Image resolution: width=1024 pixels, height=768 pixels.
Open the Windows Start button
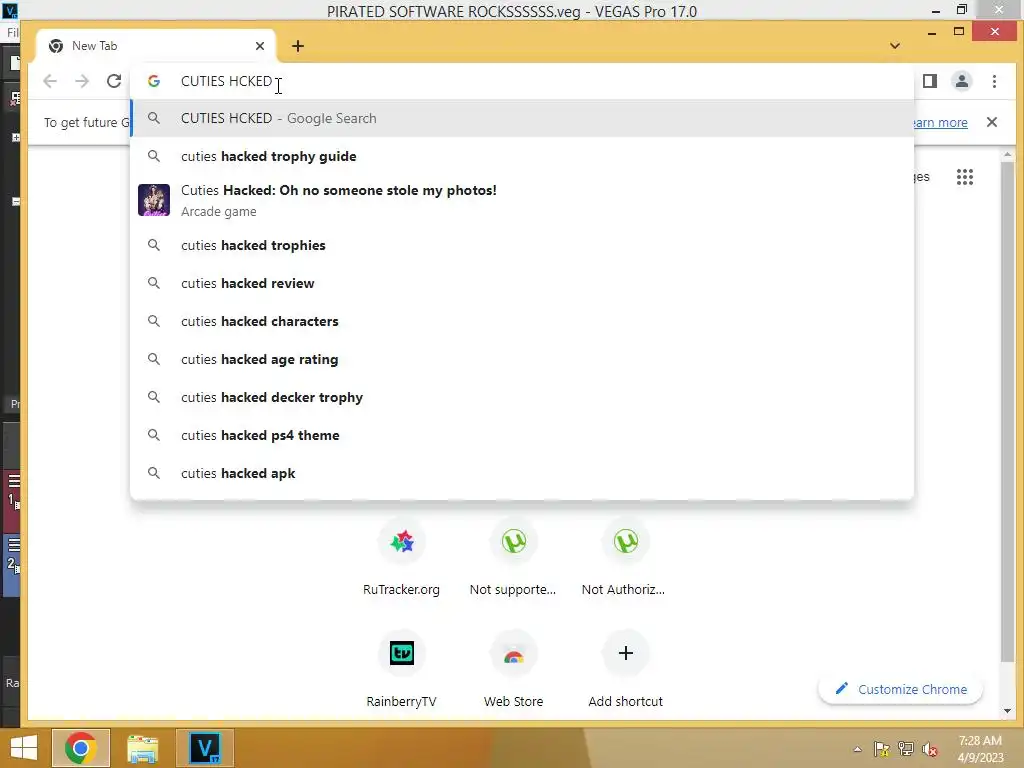(x=24, y=748)
